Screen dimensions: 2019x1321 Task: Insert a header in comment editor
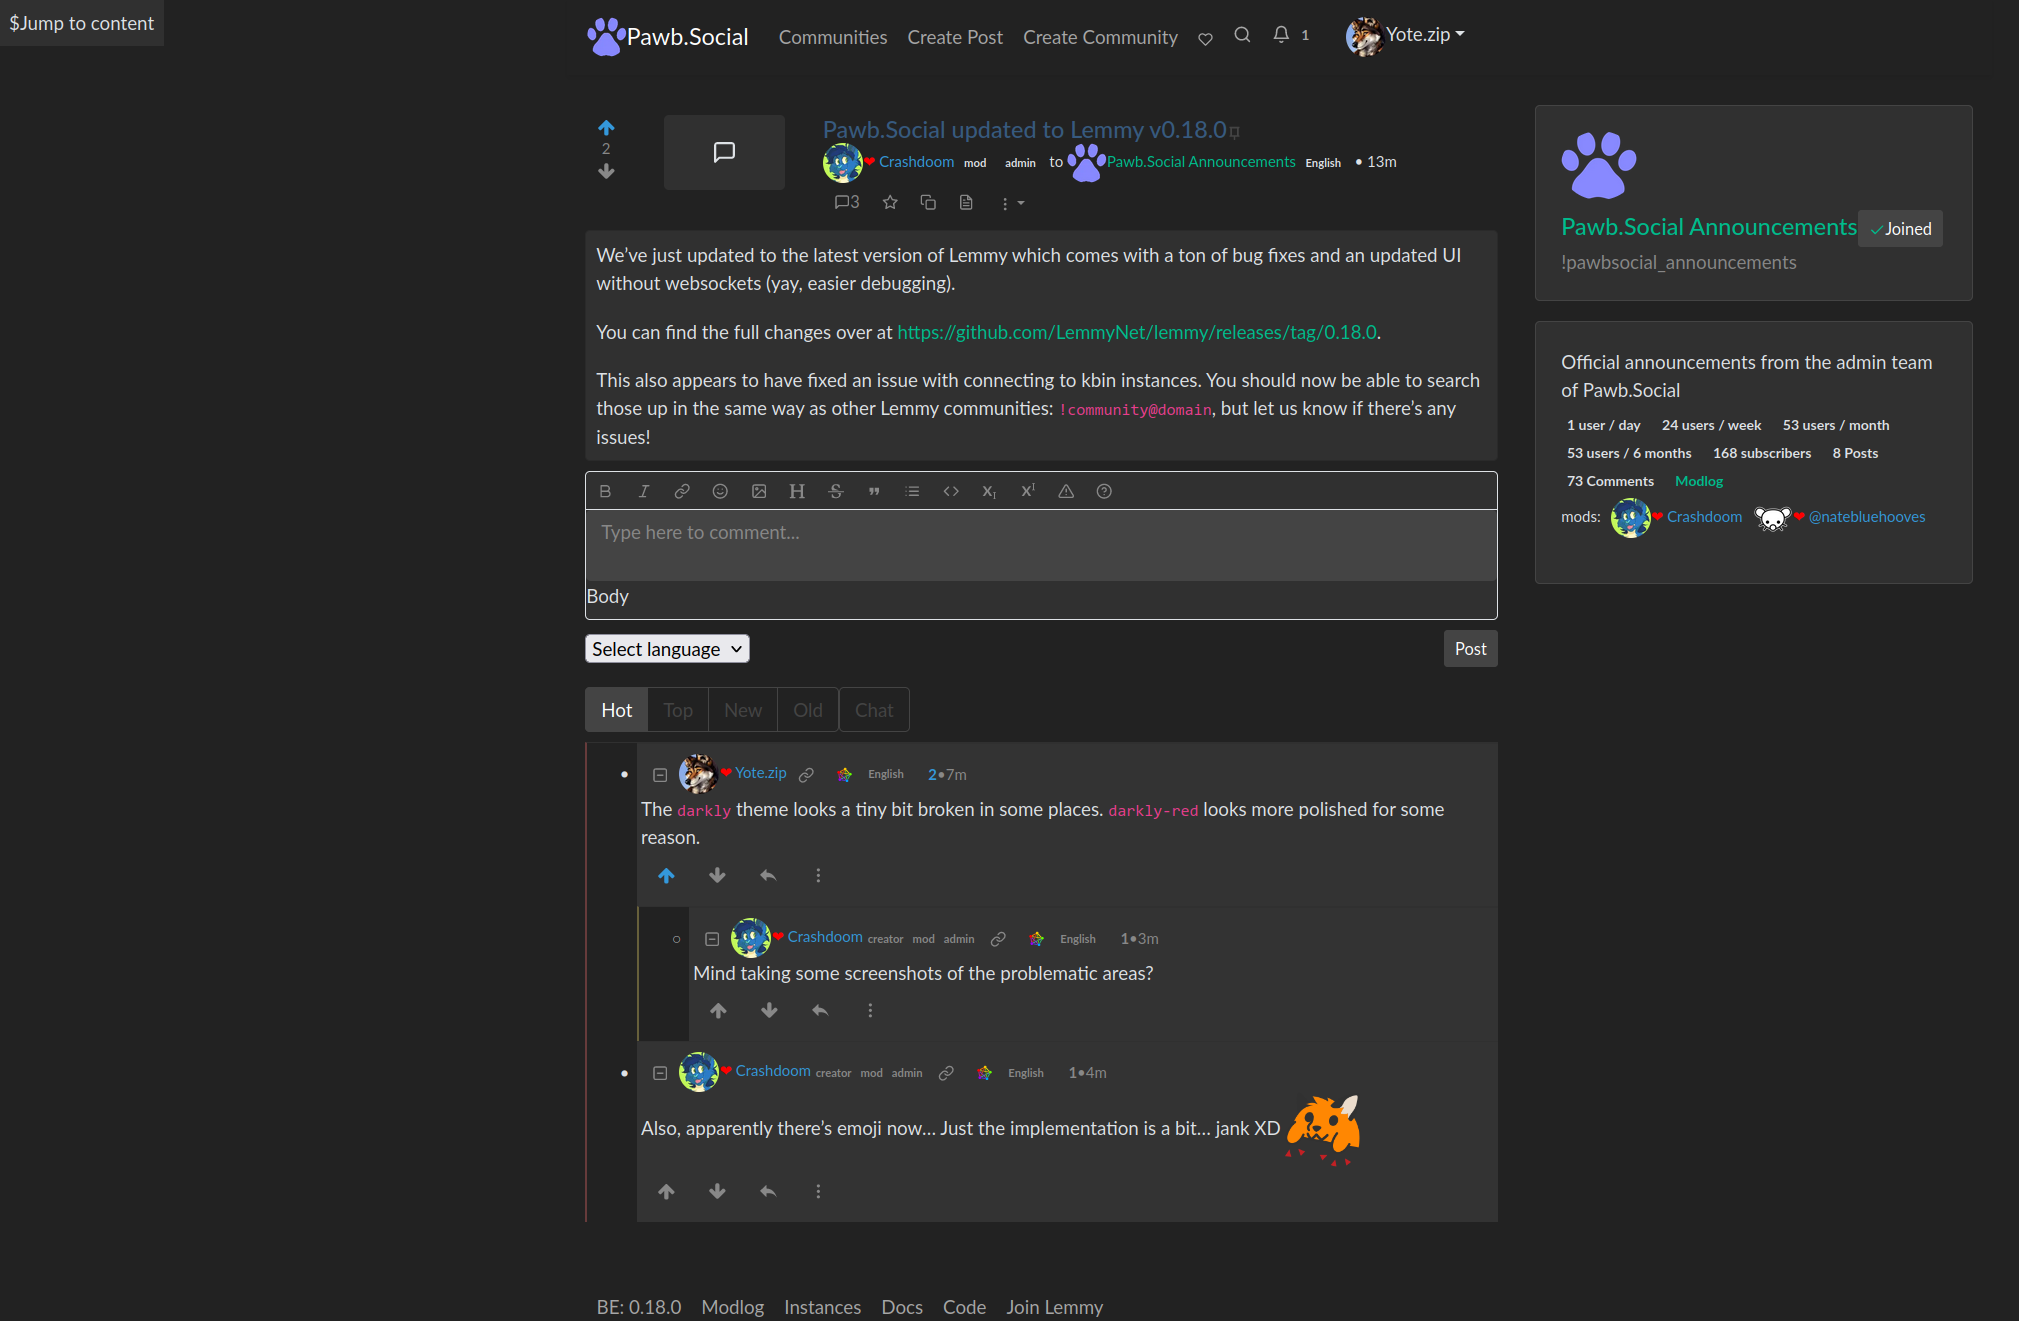tap(797, 491)
